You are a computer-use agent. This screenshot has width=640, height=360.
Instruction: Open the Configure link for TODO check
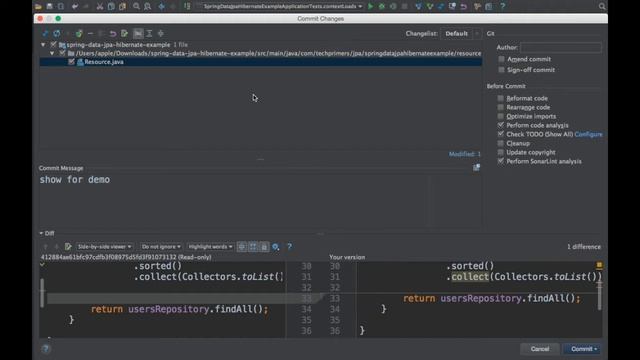[588, 134]
